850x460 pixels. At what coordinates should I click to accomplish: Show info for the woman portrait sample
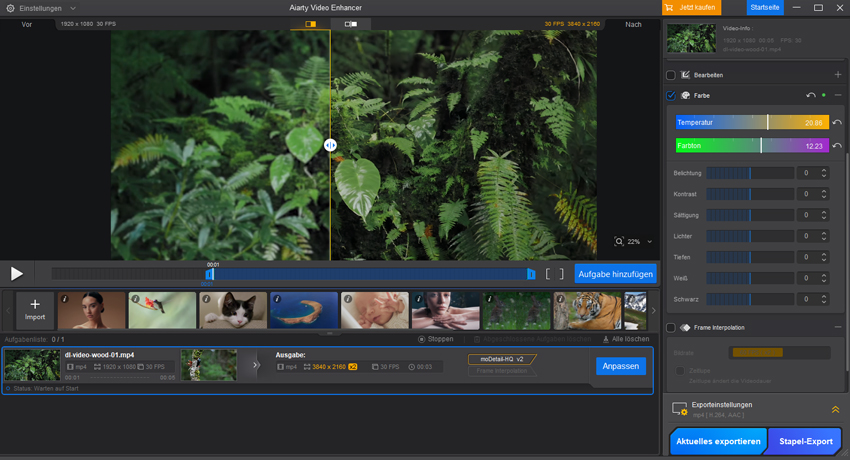coord(65,299)
